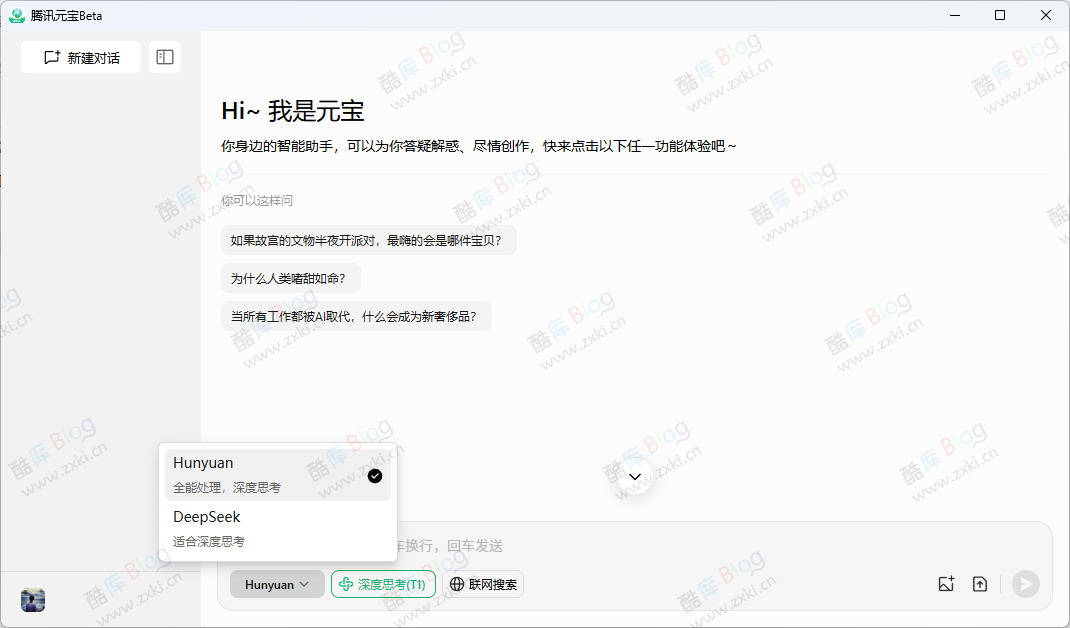
Task: Click the user avatar thumbnail
Action: [x=32, y=599]
